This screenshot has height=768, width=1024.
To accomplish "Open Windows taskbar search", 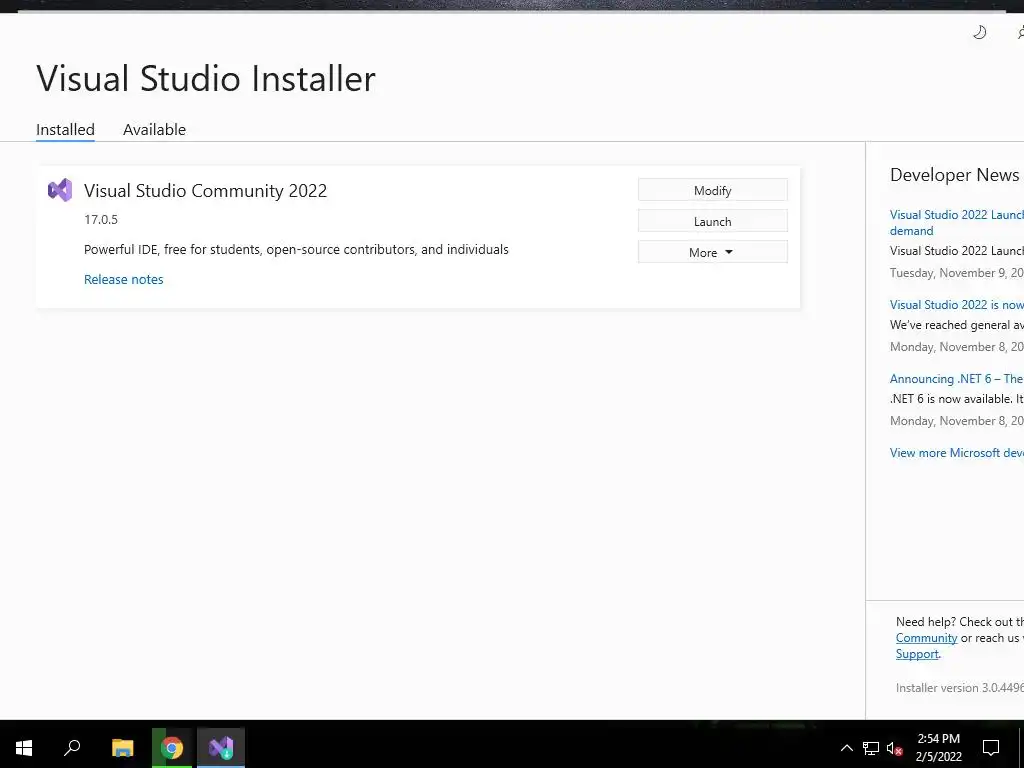I will coord(72,747).
